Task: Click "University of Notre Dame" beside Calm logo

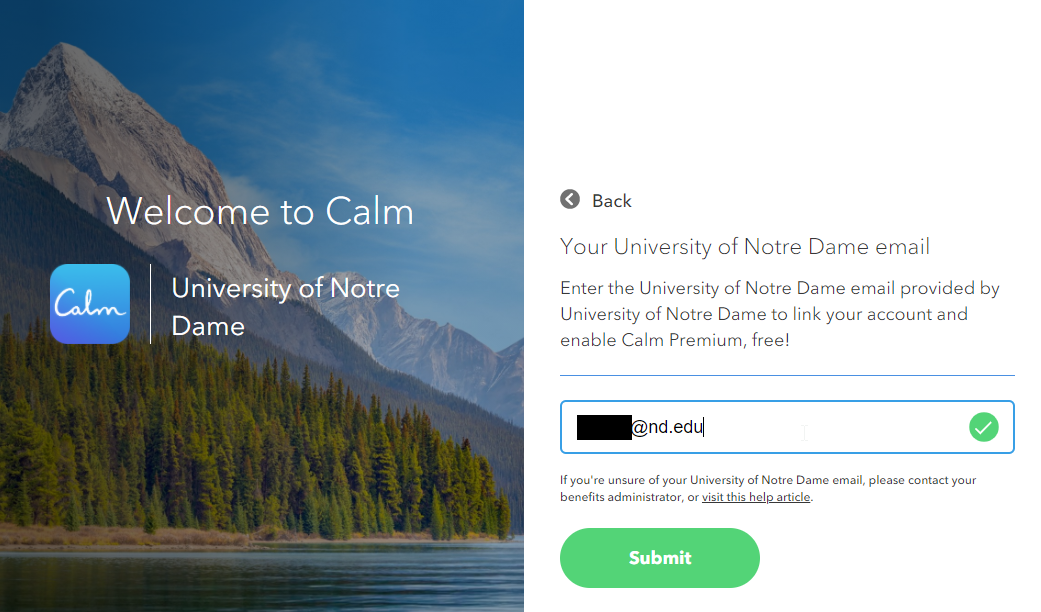Action: 285,306
